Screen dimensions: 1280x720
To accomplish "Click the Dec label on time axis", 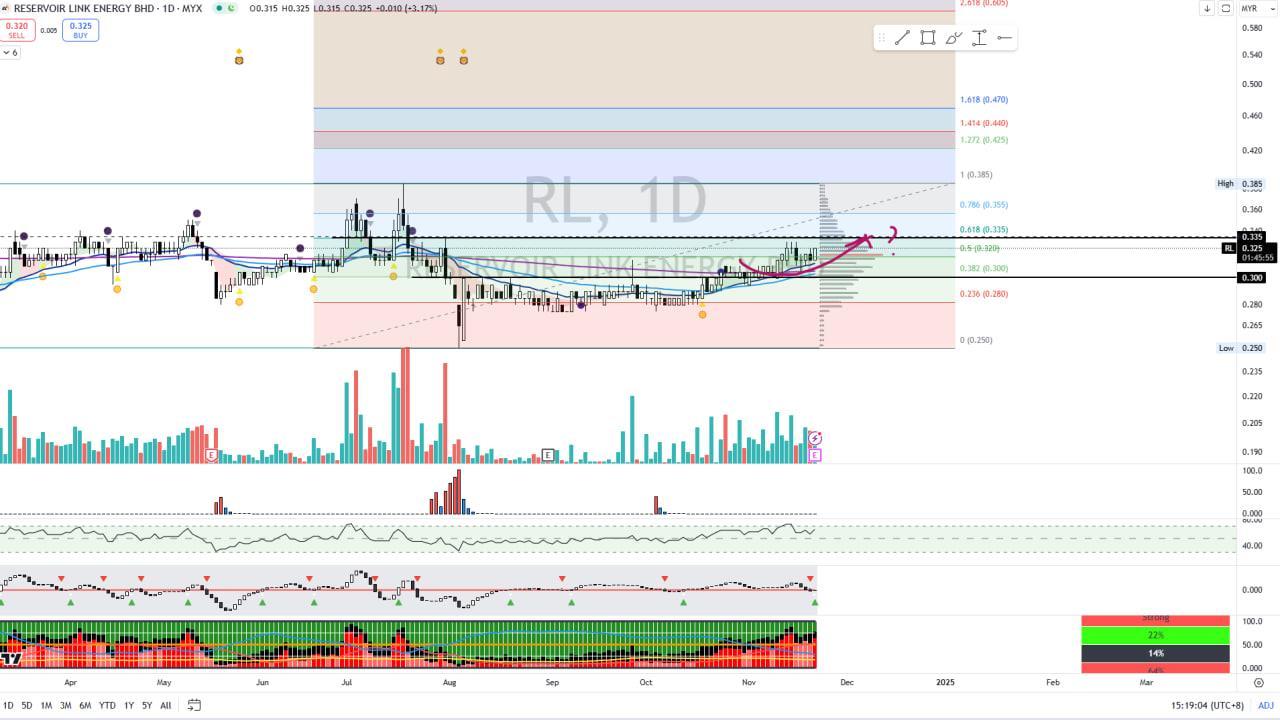I will coord(846,682).
